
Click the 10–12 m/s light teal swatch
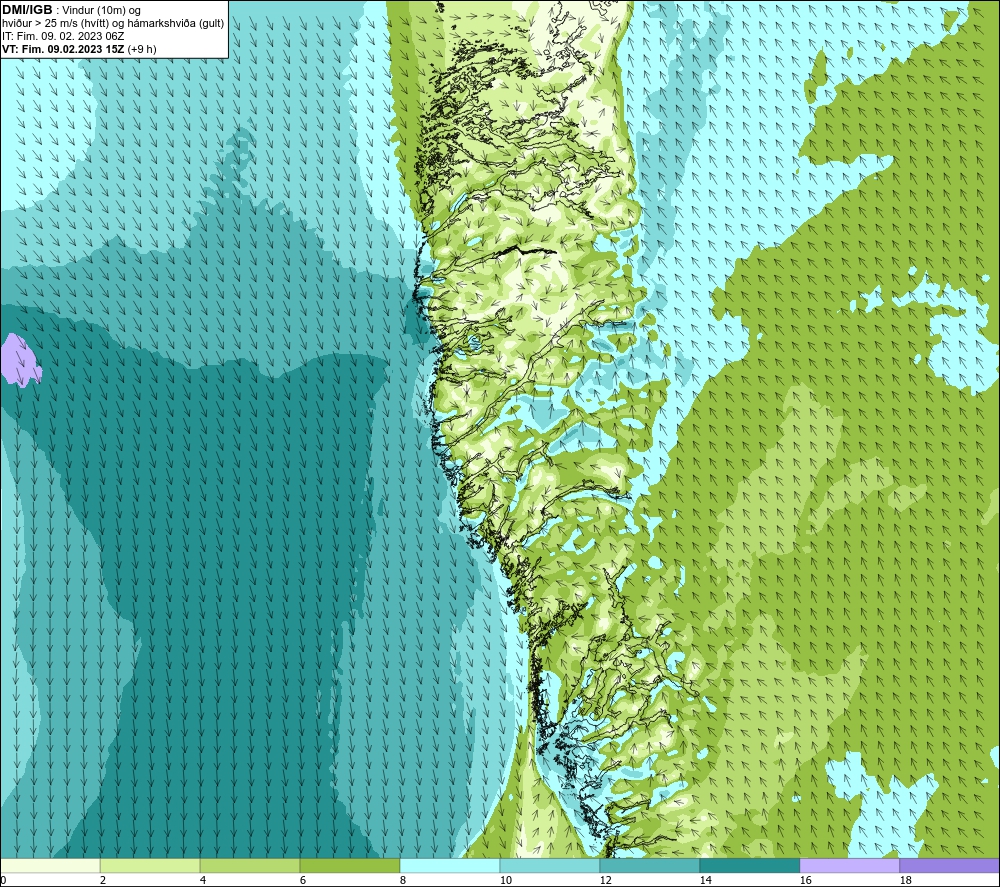tap(550, 866)
